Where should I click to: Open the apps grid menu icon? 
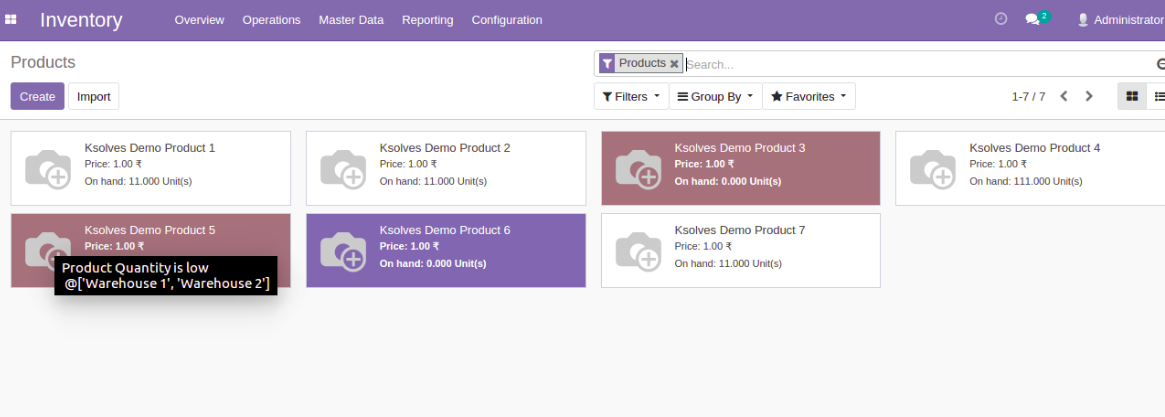click(10, 20)
